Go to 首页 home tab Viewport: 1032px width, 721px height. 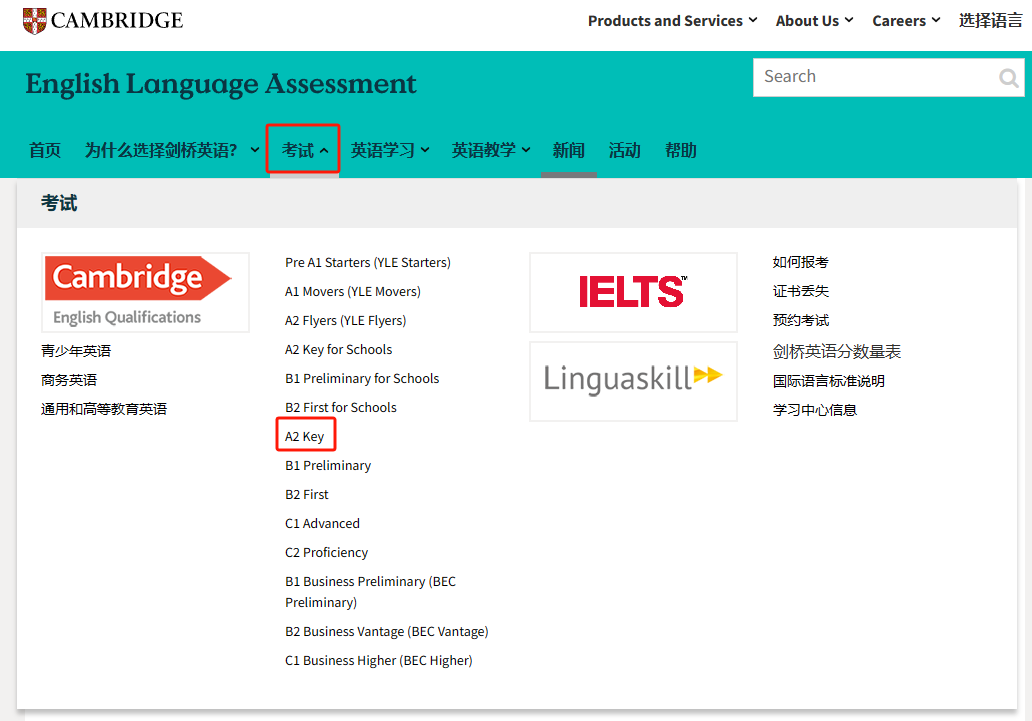click(45, 150)
